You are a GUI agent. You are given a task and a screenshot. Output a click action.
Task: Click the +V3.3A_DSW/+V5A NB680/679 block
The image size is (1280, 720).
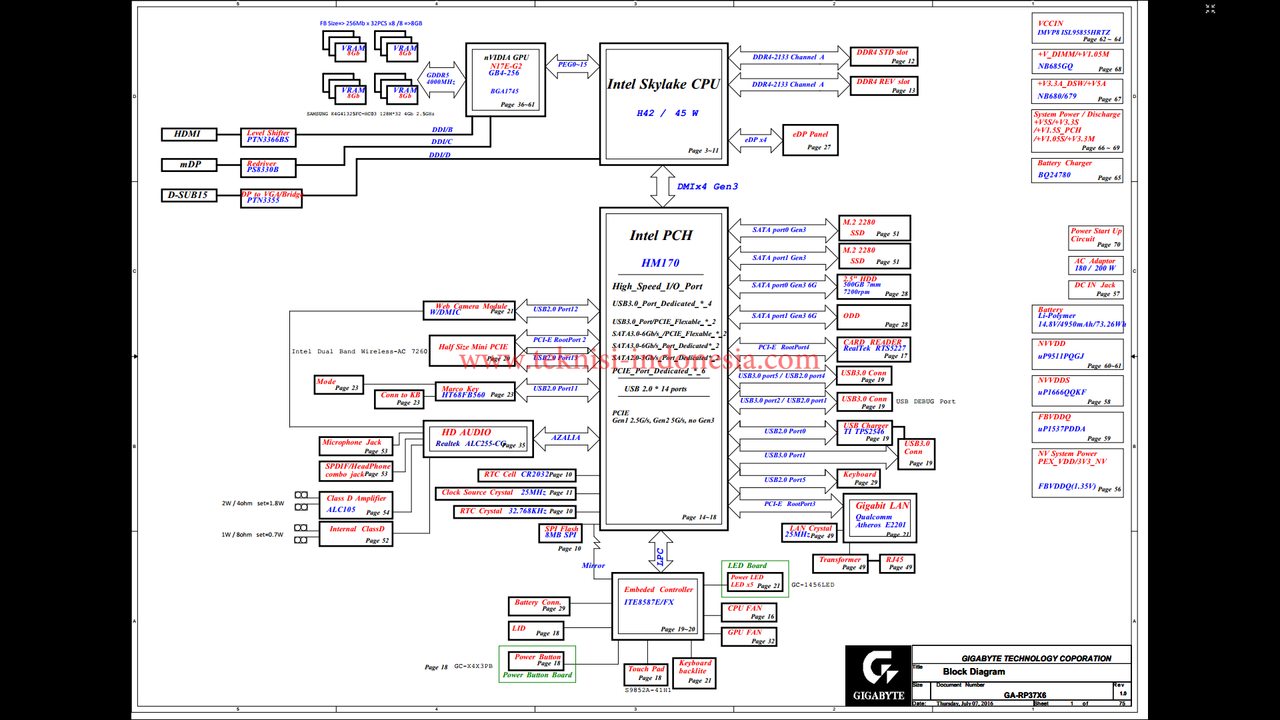pos(1078,91)
